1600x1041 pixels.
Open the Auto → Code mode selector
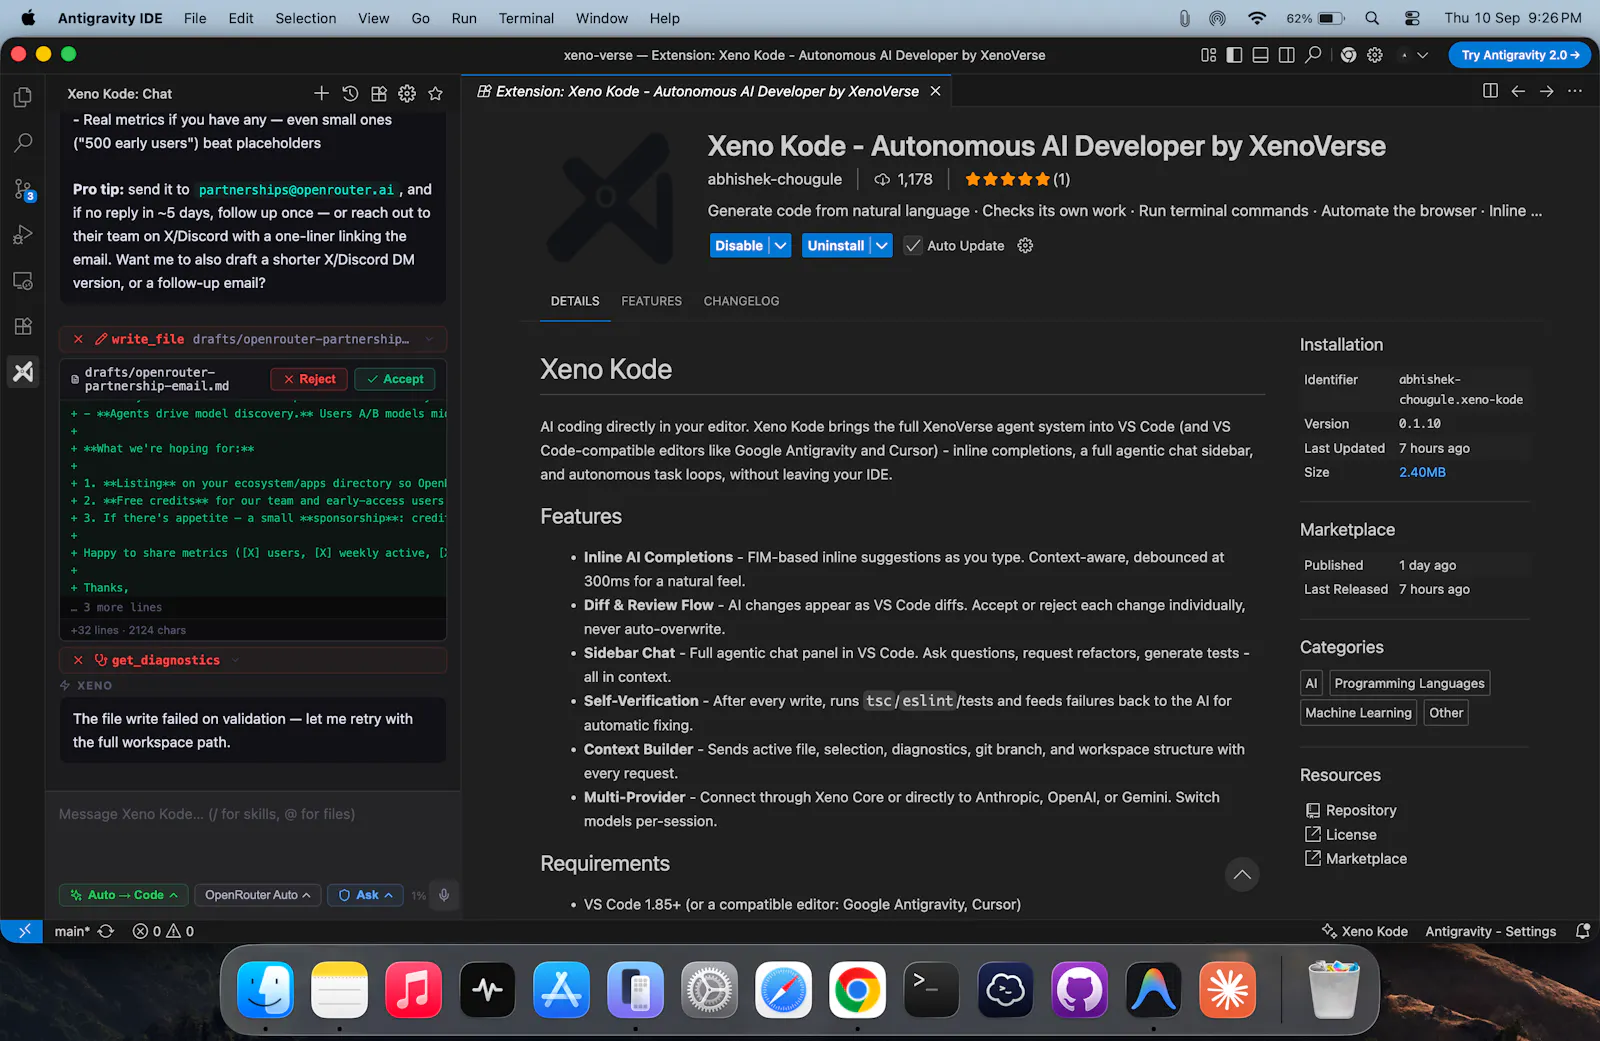(x=124, y=895)
